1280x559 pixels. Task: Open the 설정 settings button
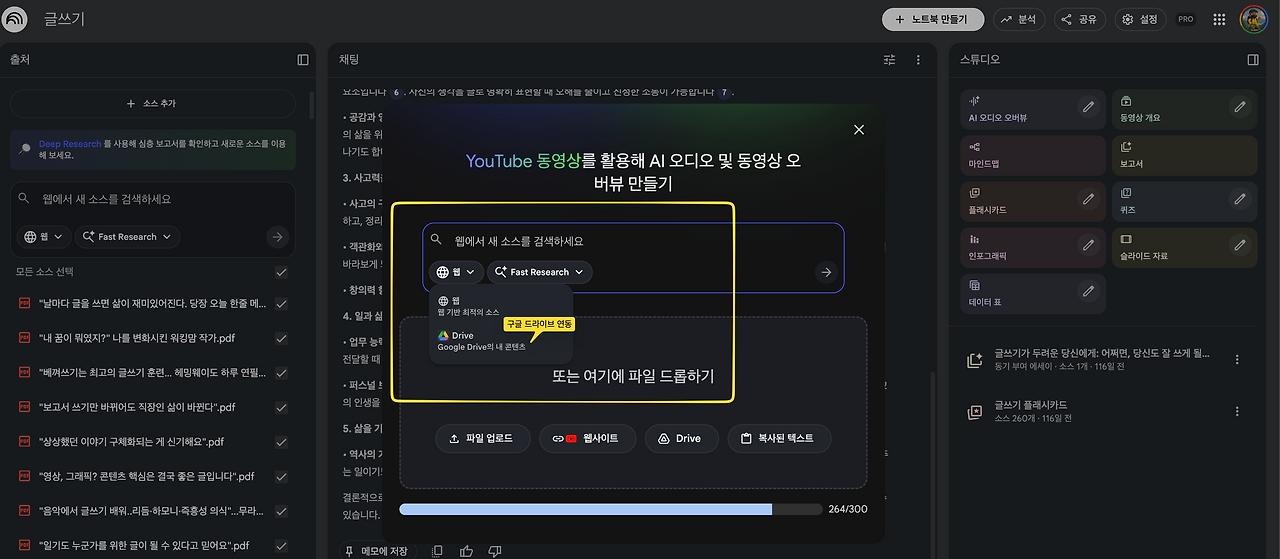tap(1141, 19)
